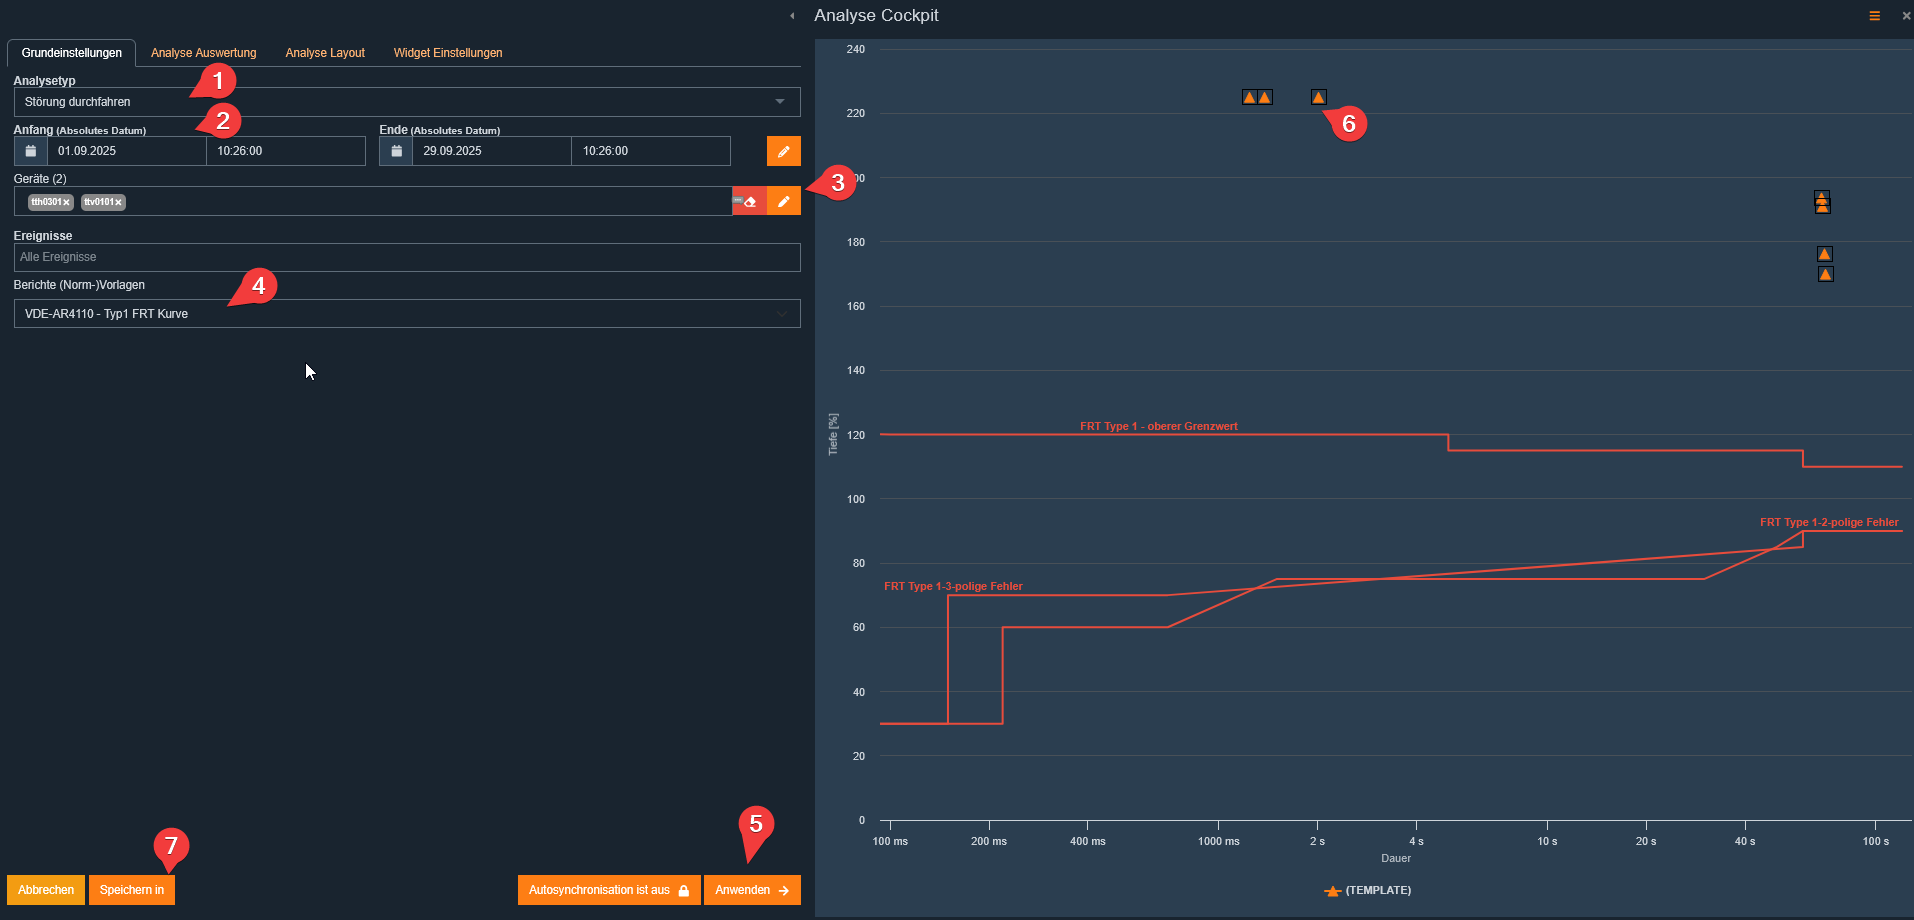
Task: Click the Anfang time field showing 10:26:00
Action: (x=285, y=151)
